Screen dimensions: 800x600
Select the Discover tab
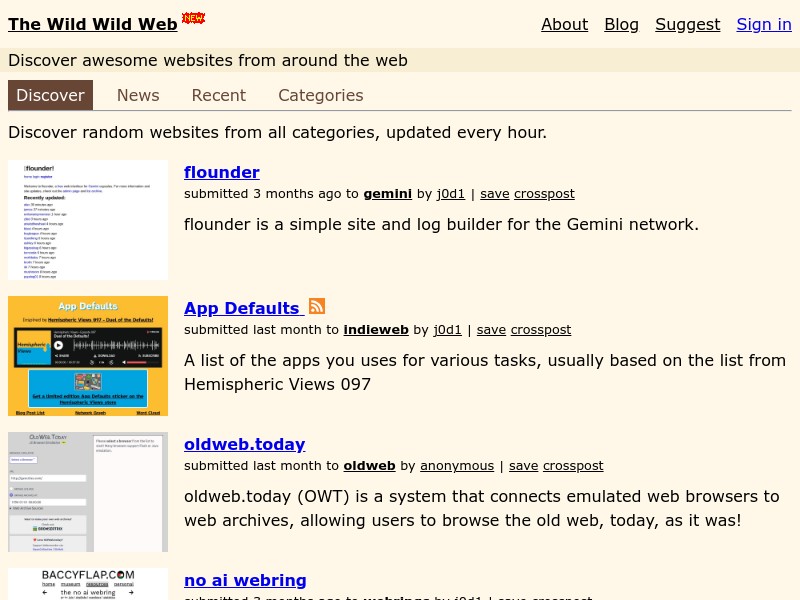click(x=51, y=95)
